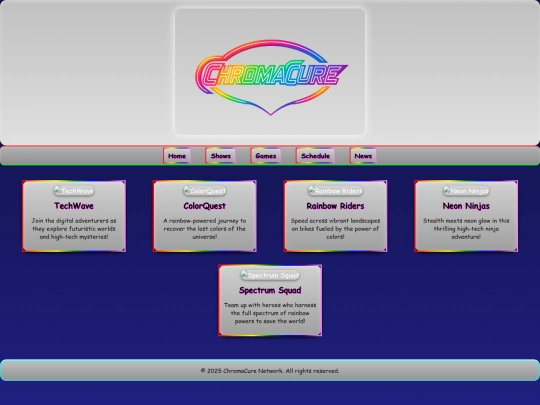Click the ColorQuest broken image thumbnail
Image resolution: width=540 pixels, height=405 pixels.
205,191
